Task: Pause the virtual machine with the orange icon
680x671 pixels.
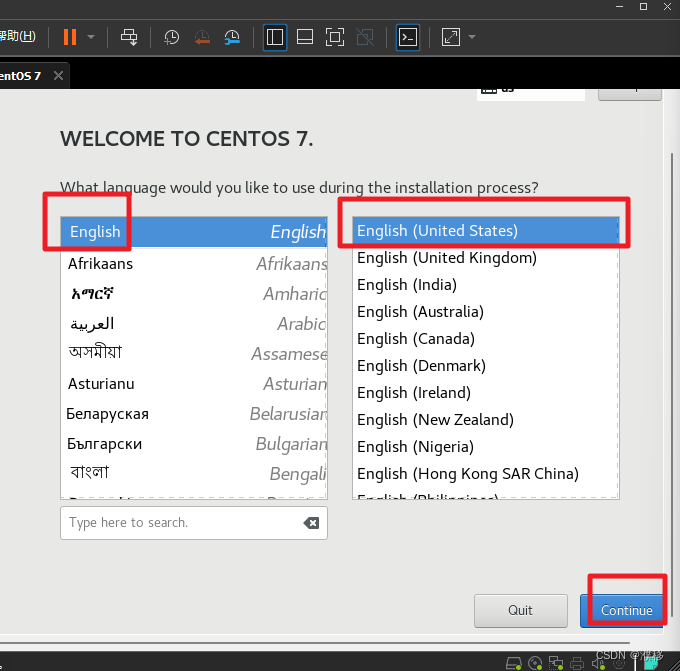Action: pyautogui.click(x=70, y=37)
